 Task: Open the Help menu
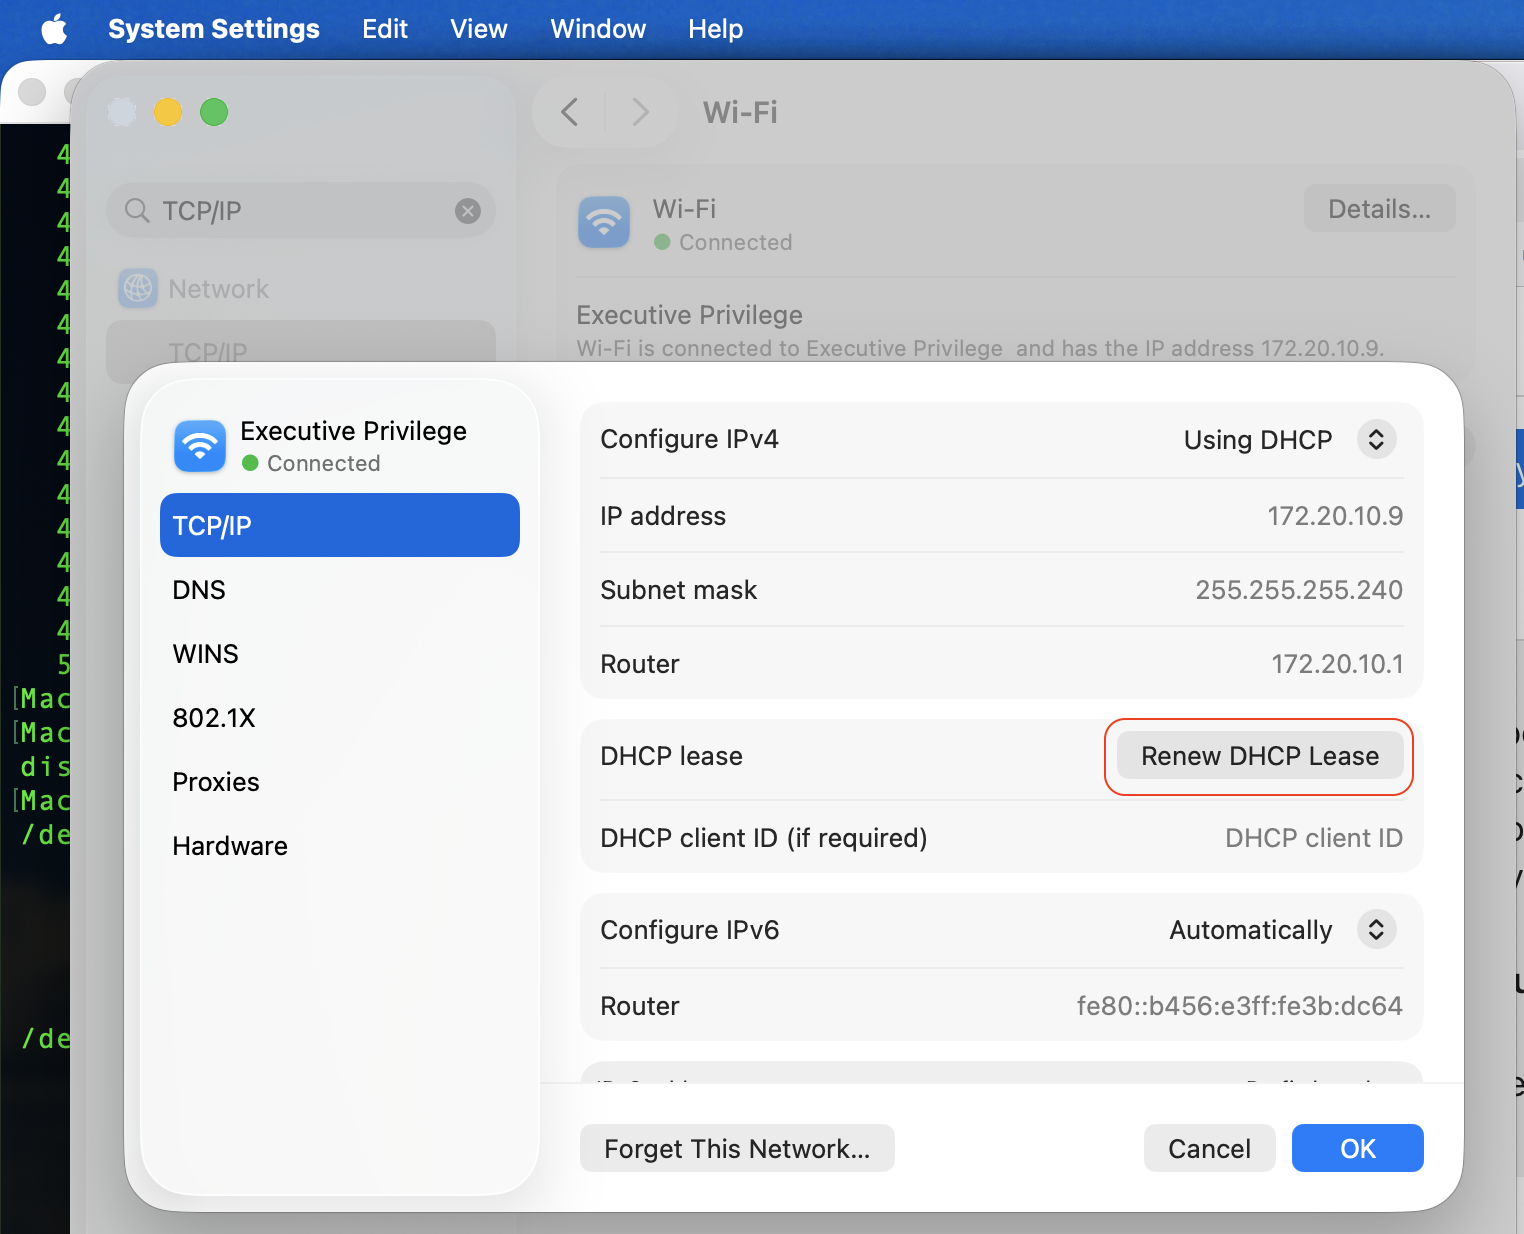[716, 29]
